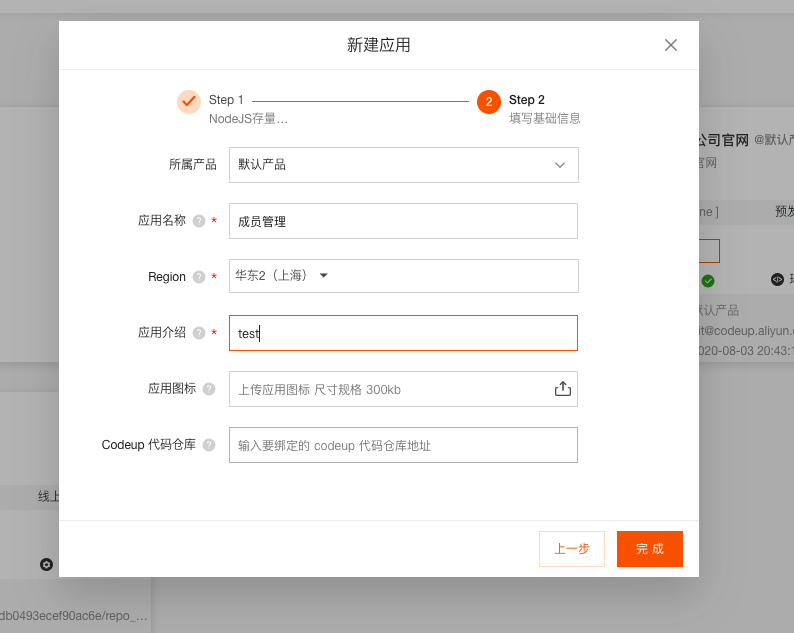The image size is (794, 633).
Task: Click the 所属产品 chevron arrow
Action: tap(560, 165)
